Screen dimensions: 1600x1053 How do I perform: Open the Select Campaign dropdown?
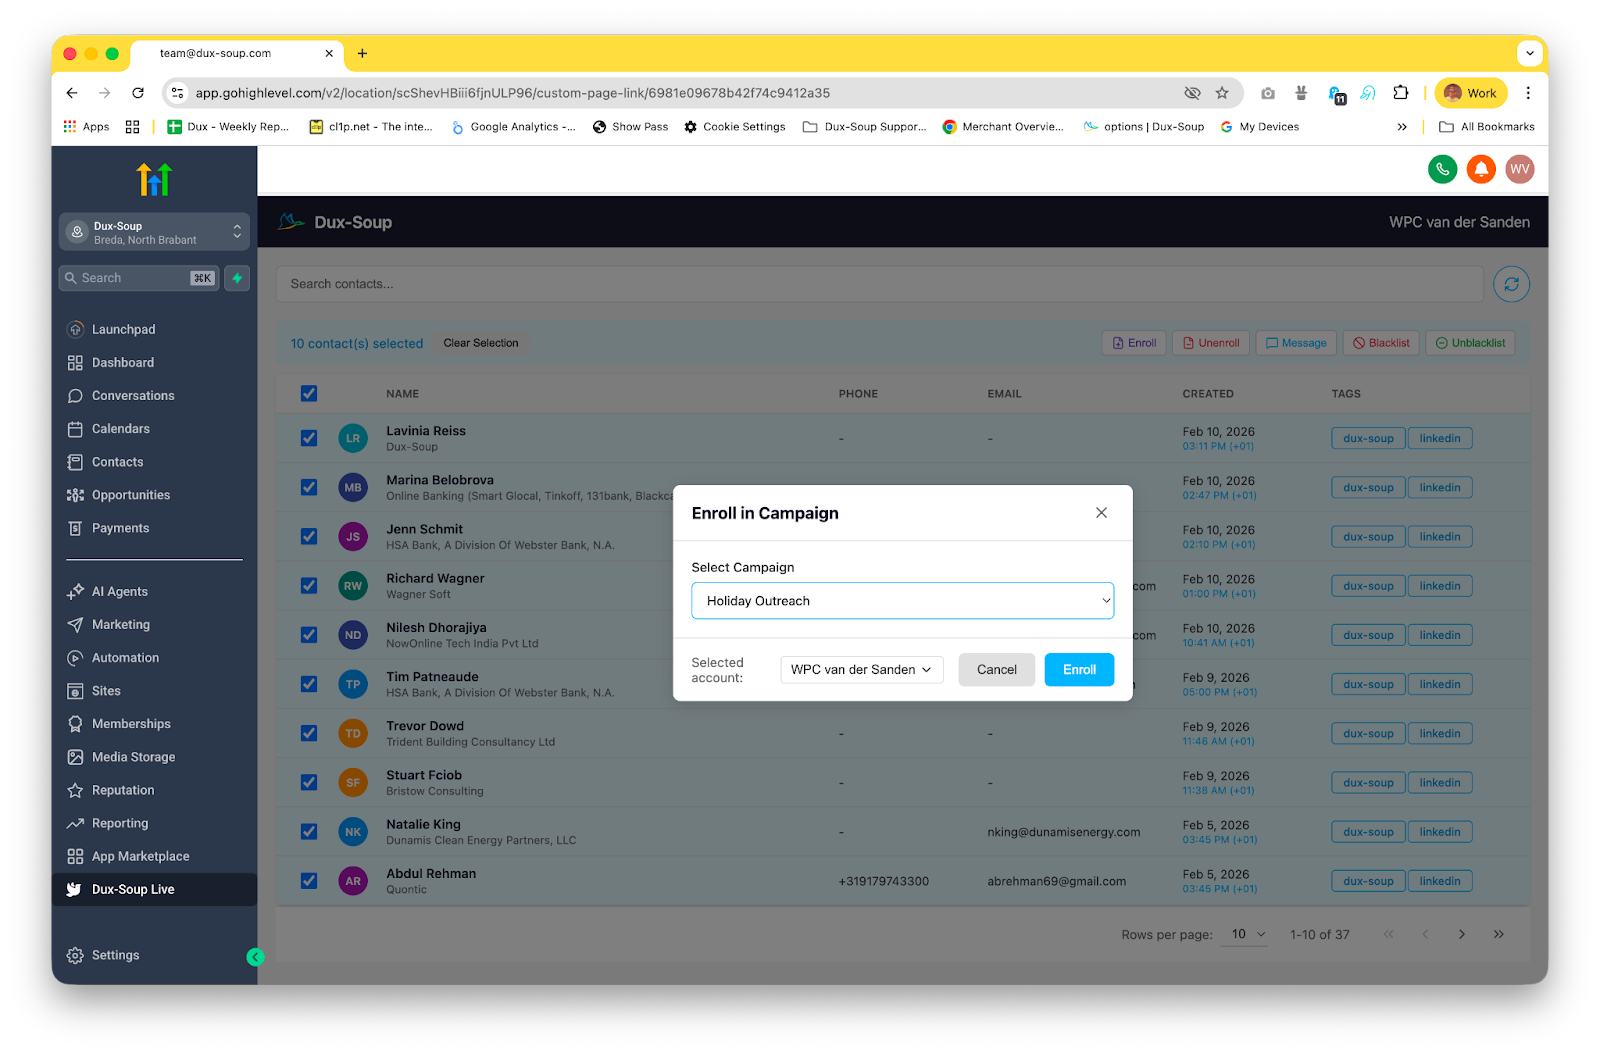[902, 601]
